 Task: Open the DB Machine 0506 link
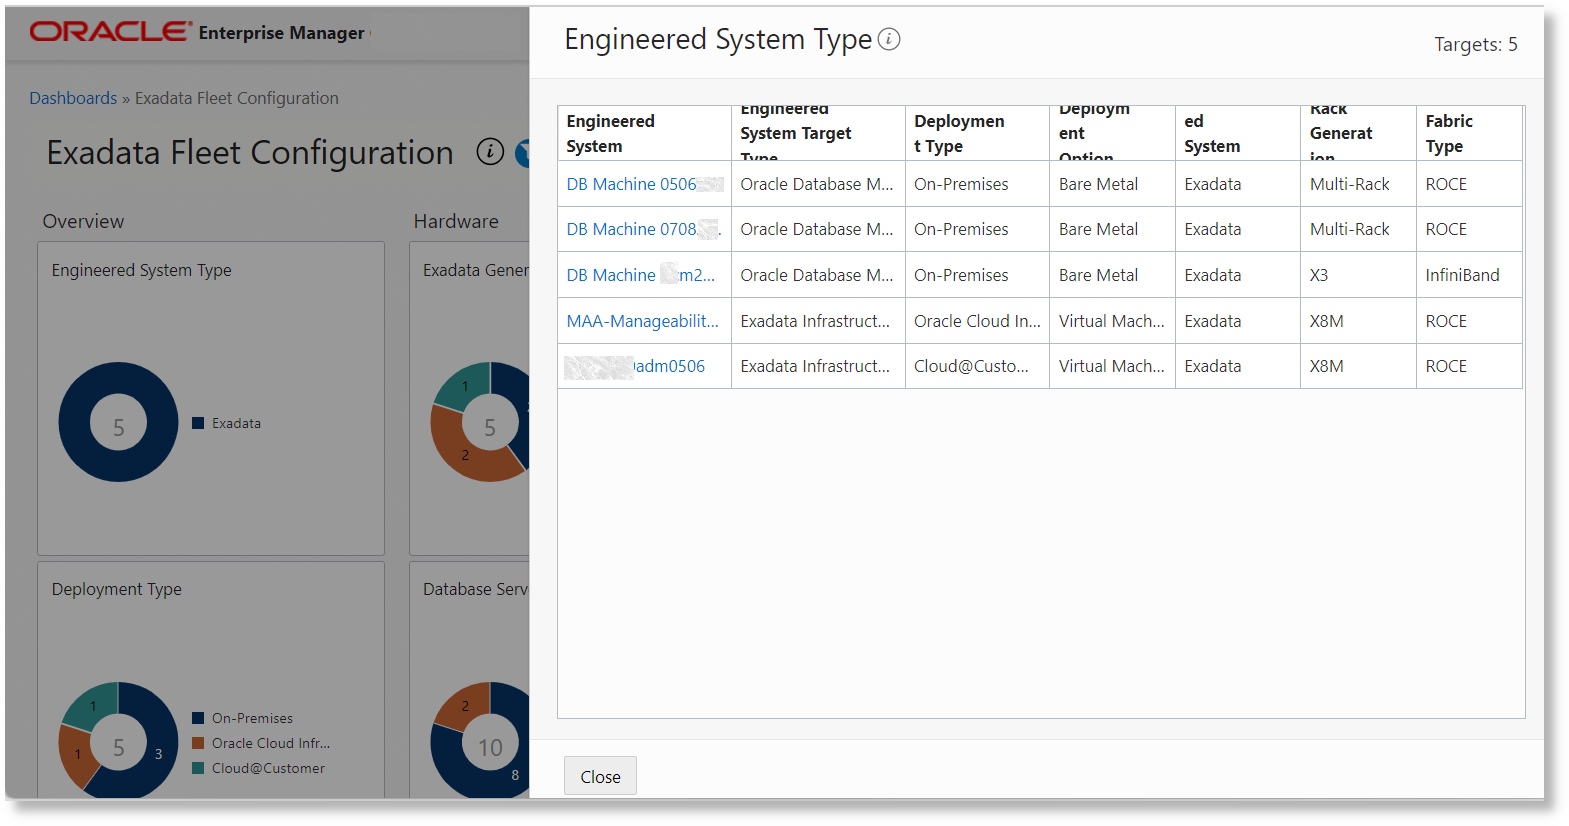(644, 184)
